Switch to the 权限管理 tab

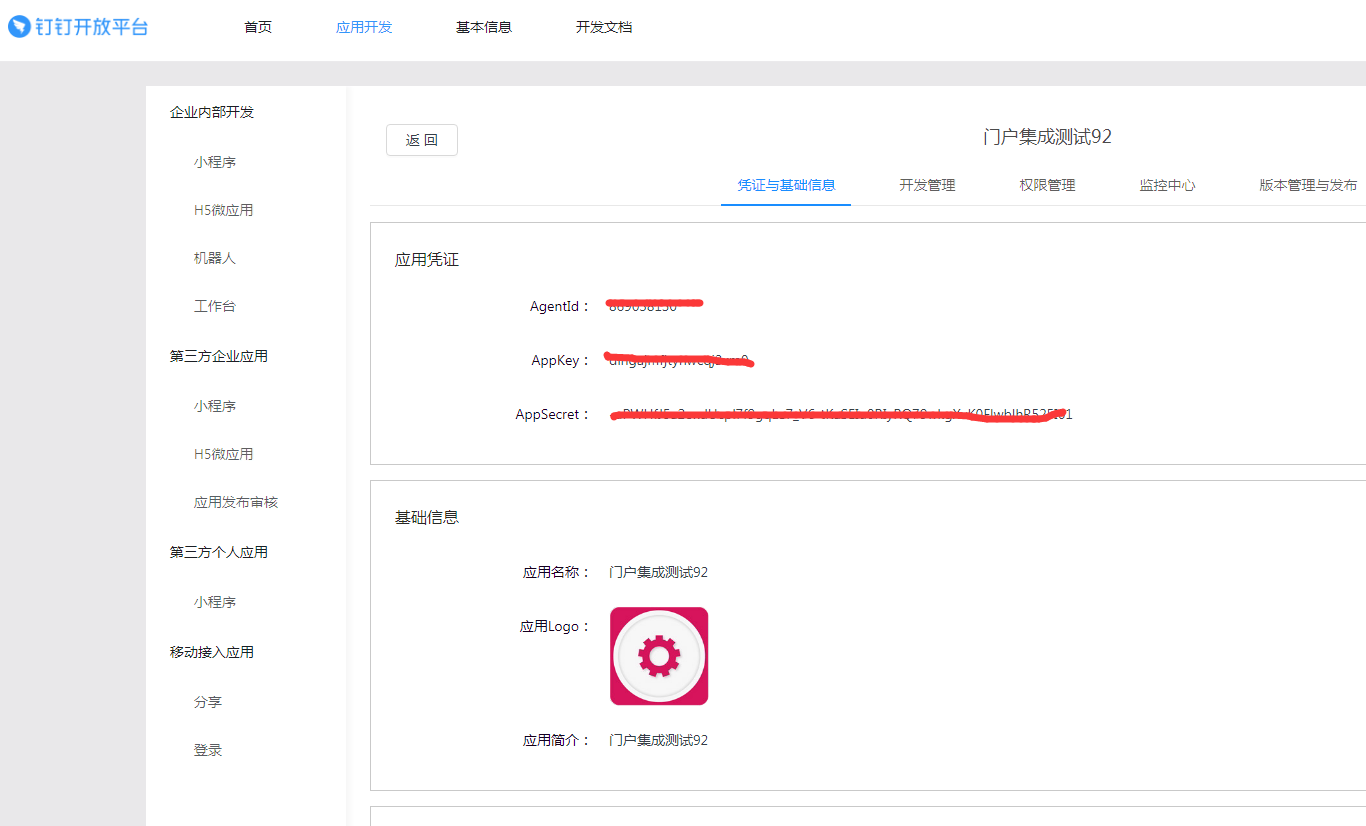click(1047, 185)
